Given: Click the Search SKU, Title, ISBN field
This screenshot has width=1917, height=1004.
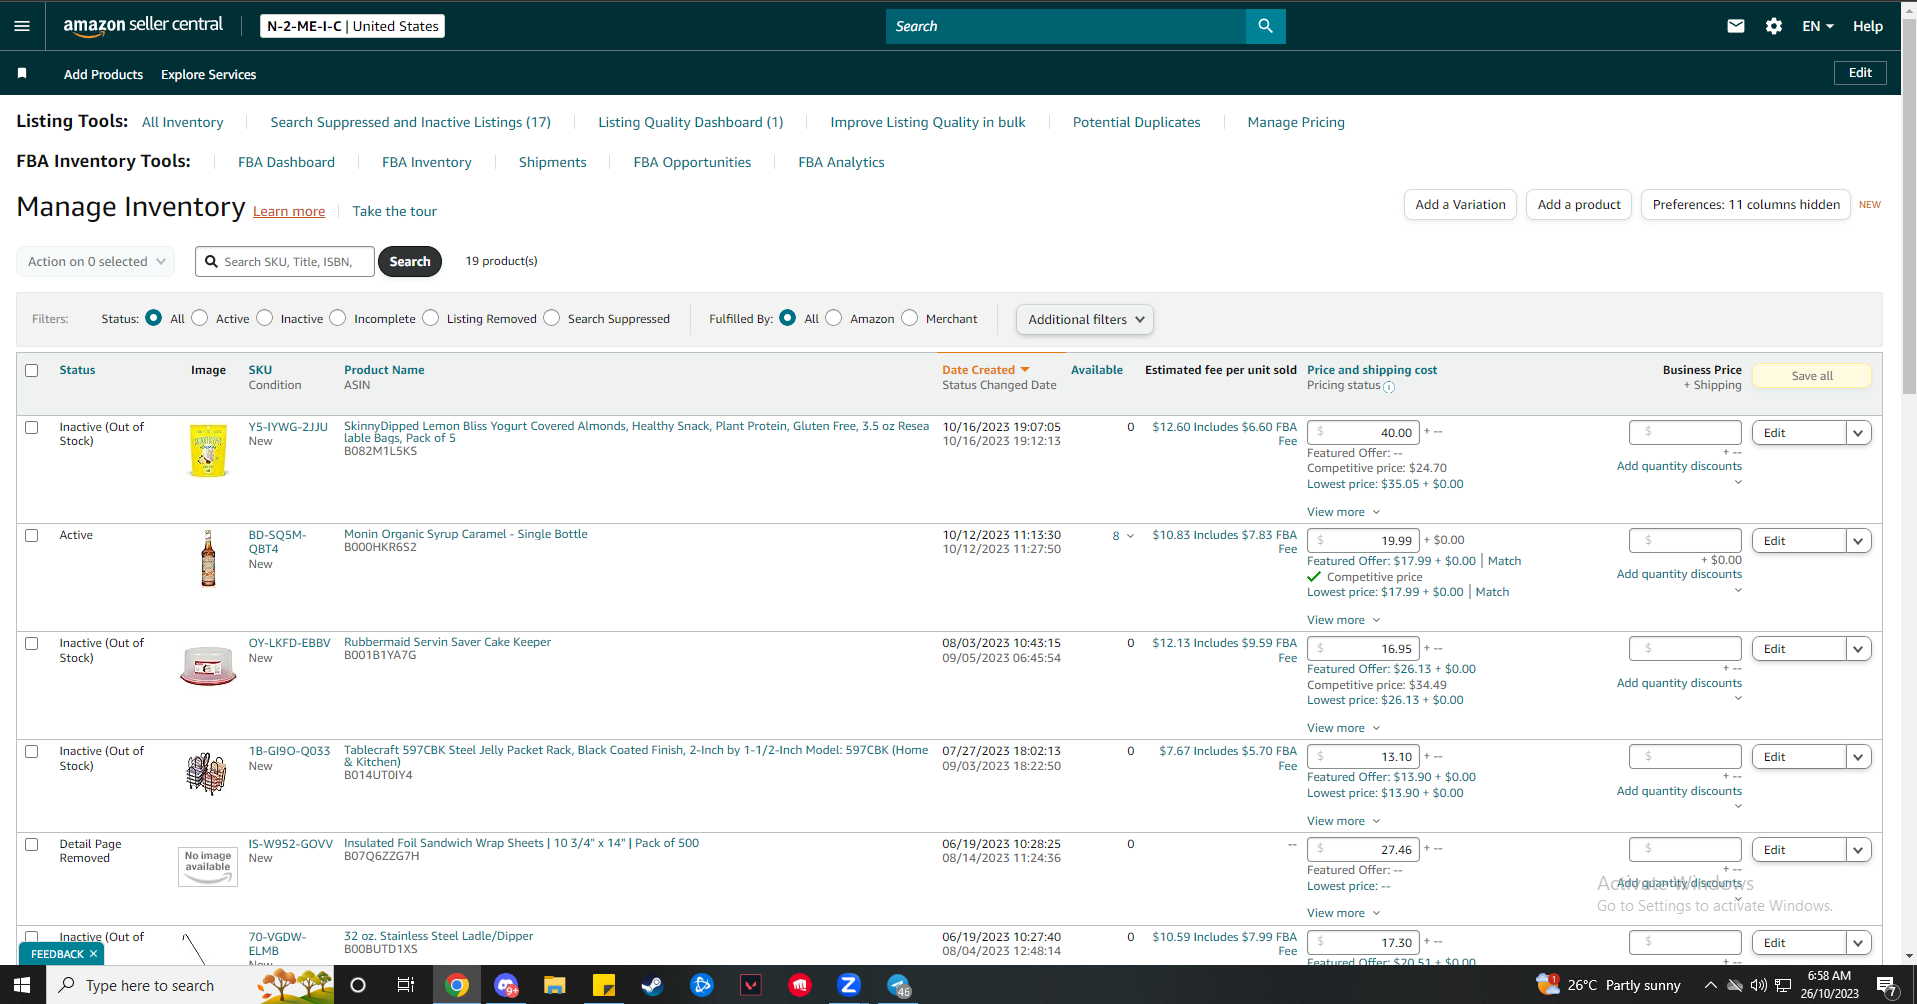Looking at the screenshot, I should [x=285, y=261].
